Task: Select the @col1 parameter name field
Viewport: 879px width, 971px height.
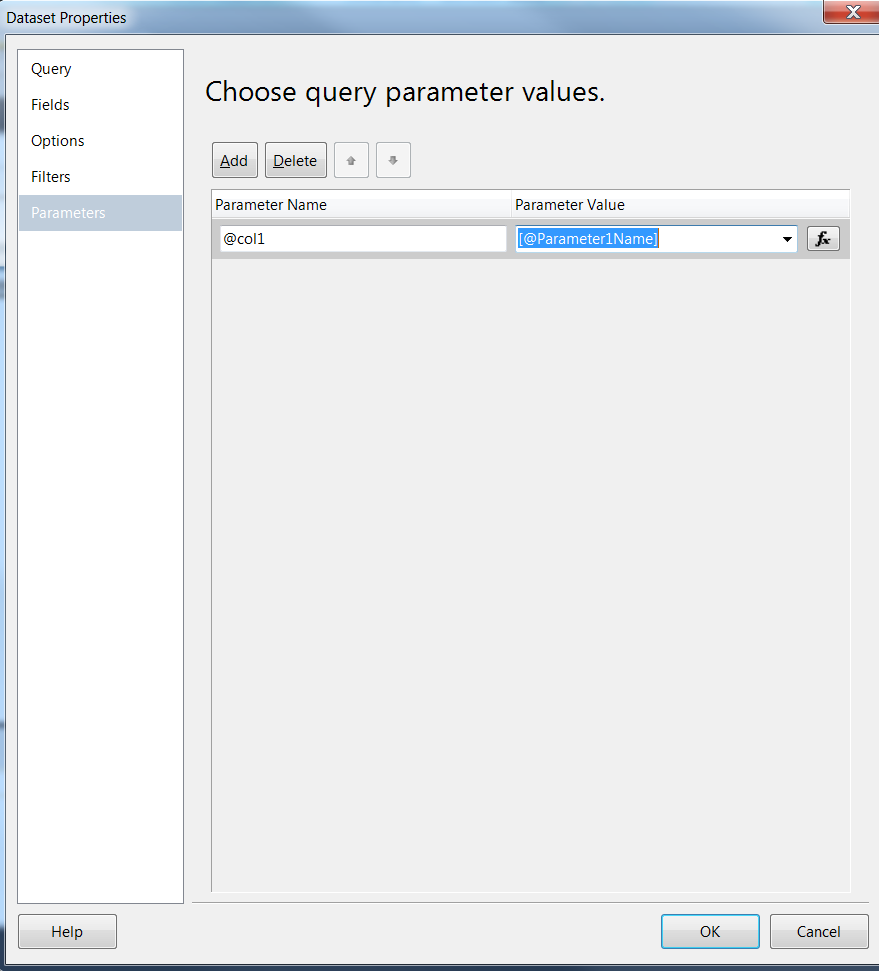Action: [x=360, y=238]
